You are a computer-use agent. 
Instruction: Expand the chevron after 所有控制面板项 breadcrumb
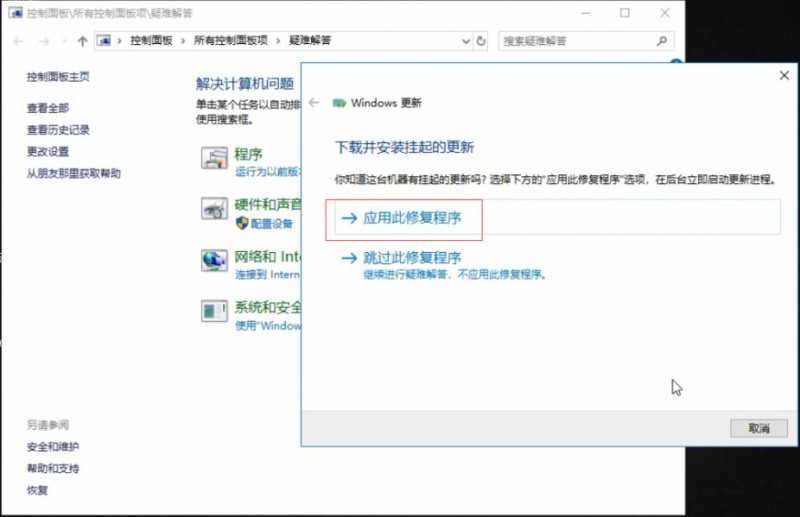tap(278, 41)
